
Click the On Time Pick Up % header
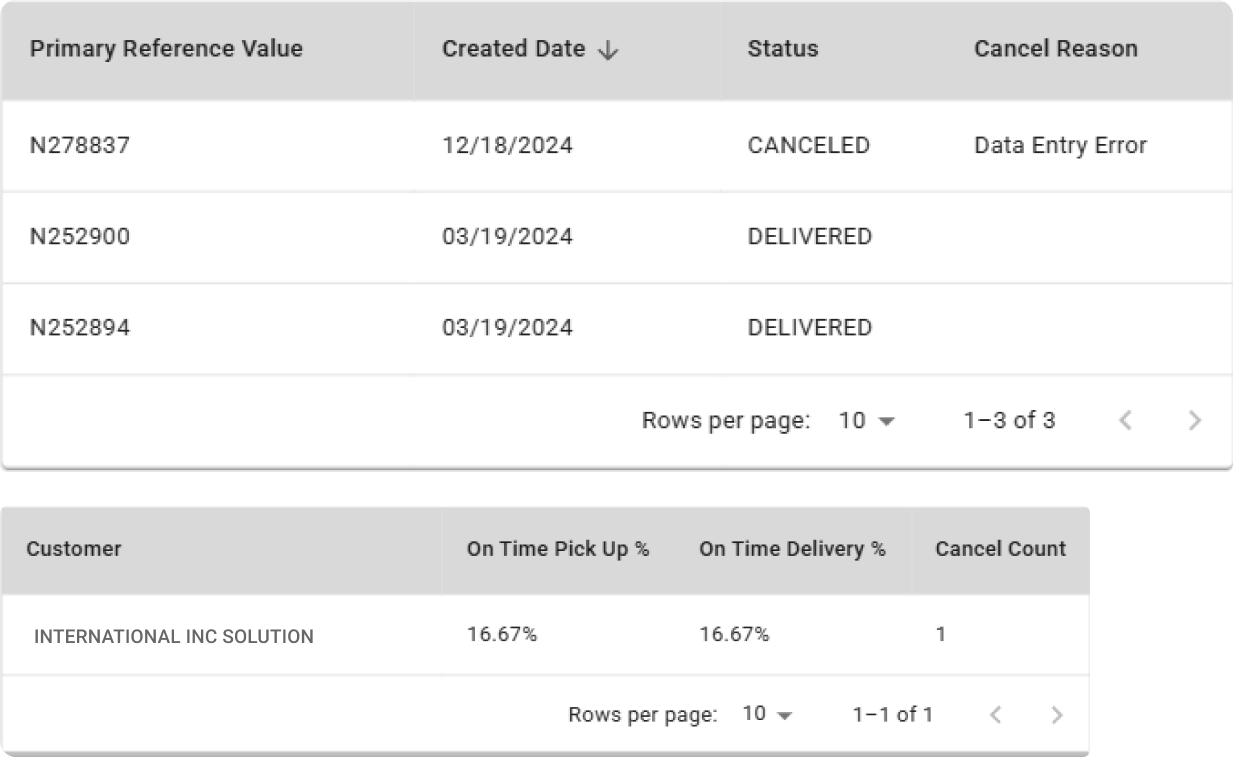tap(557, 549)
